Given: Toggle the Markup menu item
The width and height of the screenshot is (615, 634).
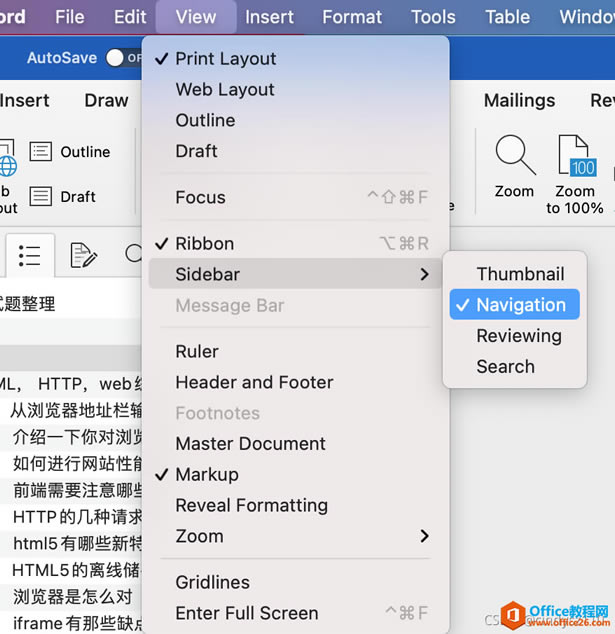Looking at the screenshot, I should [295, 475].
